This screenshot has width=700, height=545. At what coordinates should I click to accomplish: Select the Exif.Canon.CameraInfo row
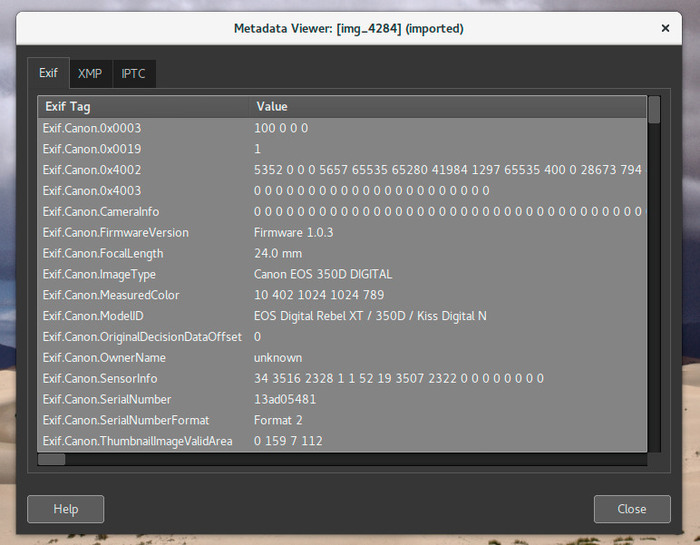pyautogui.click(x=342, y=212)
